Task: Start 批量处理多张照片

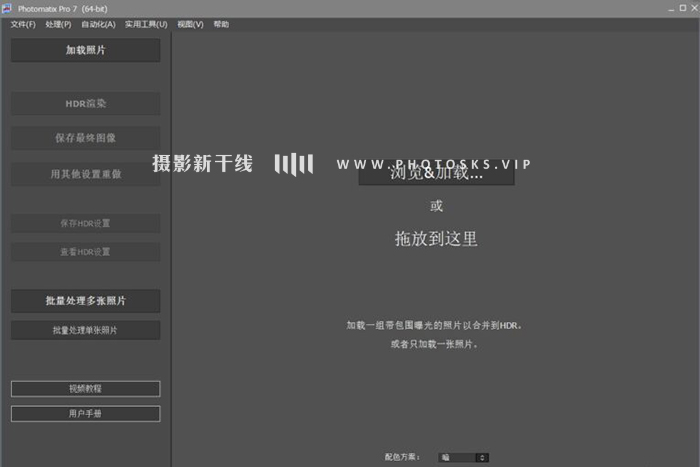Action: 86,301
